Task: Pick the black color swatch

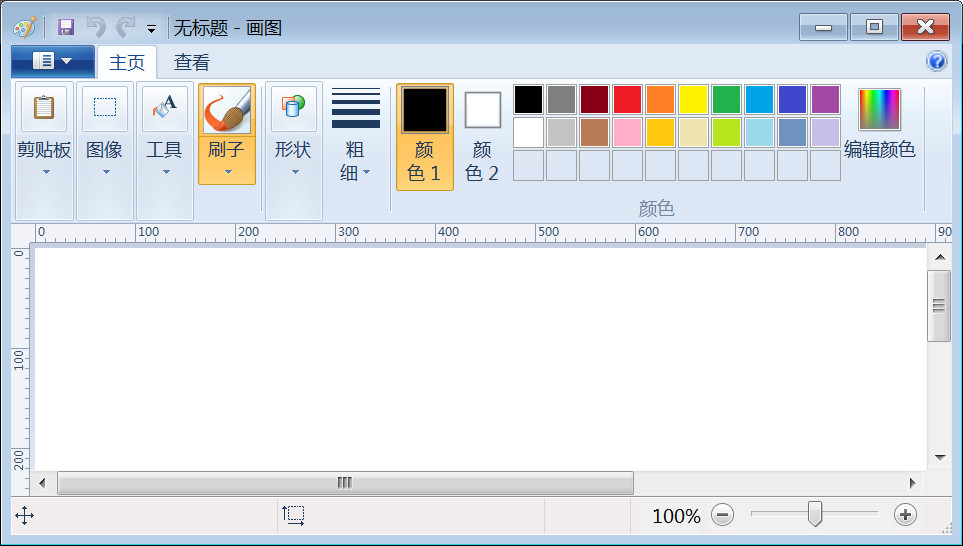Action: click(528, 99)
